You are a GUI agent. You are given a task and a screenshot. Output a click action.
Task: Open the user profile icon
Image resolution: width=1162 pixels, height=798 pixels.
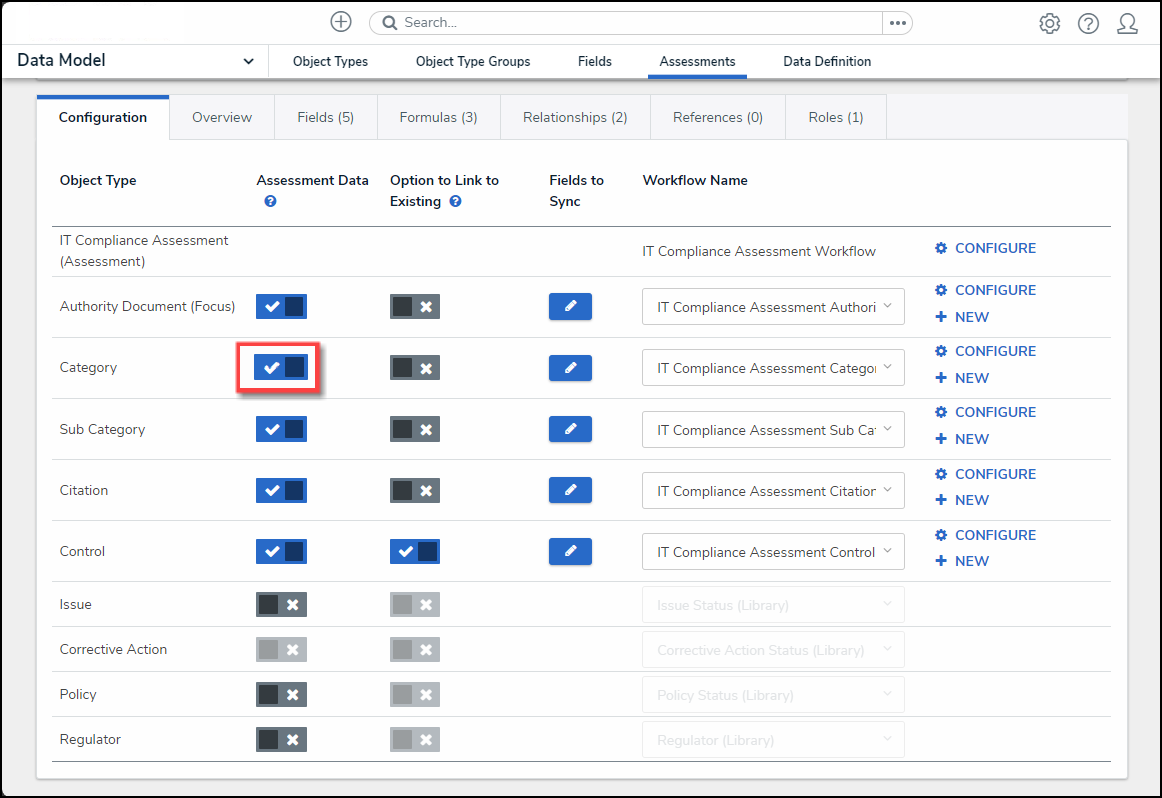pyautogui.click(x=1127, y=24)
